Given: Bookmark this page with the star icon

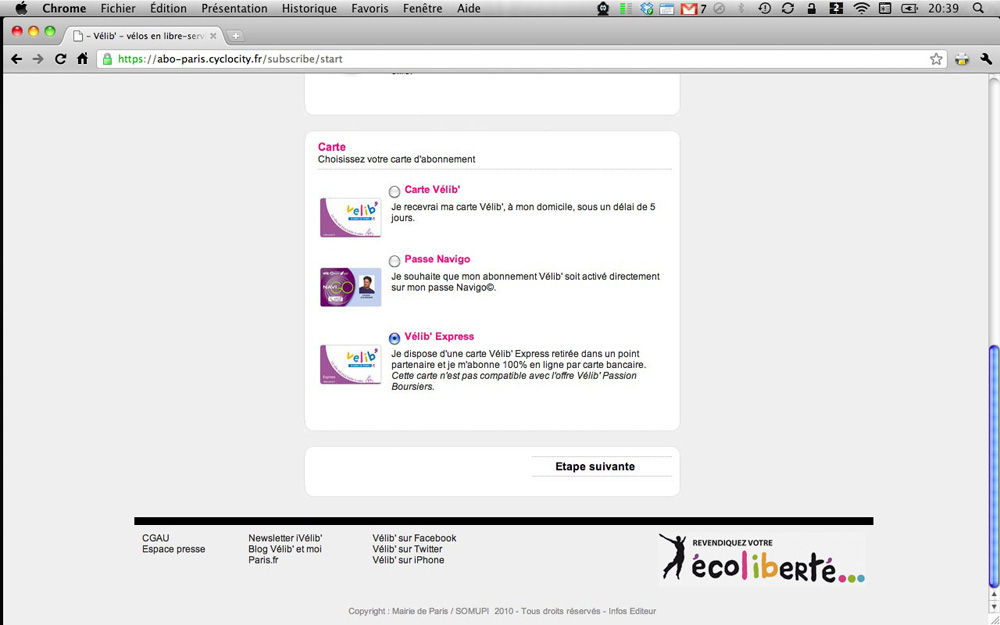Looking at the screenshot, I should pyautogui.click(x=936, y=59).
